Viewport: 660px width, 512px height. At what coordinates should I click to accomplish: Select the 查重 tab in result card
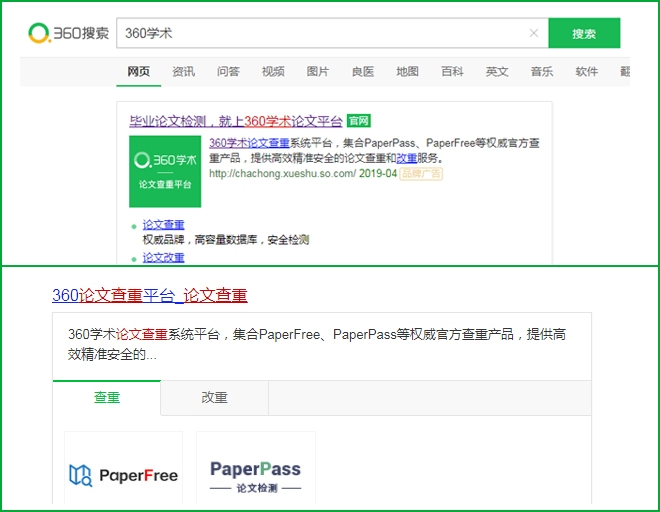tap(107, 397)
